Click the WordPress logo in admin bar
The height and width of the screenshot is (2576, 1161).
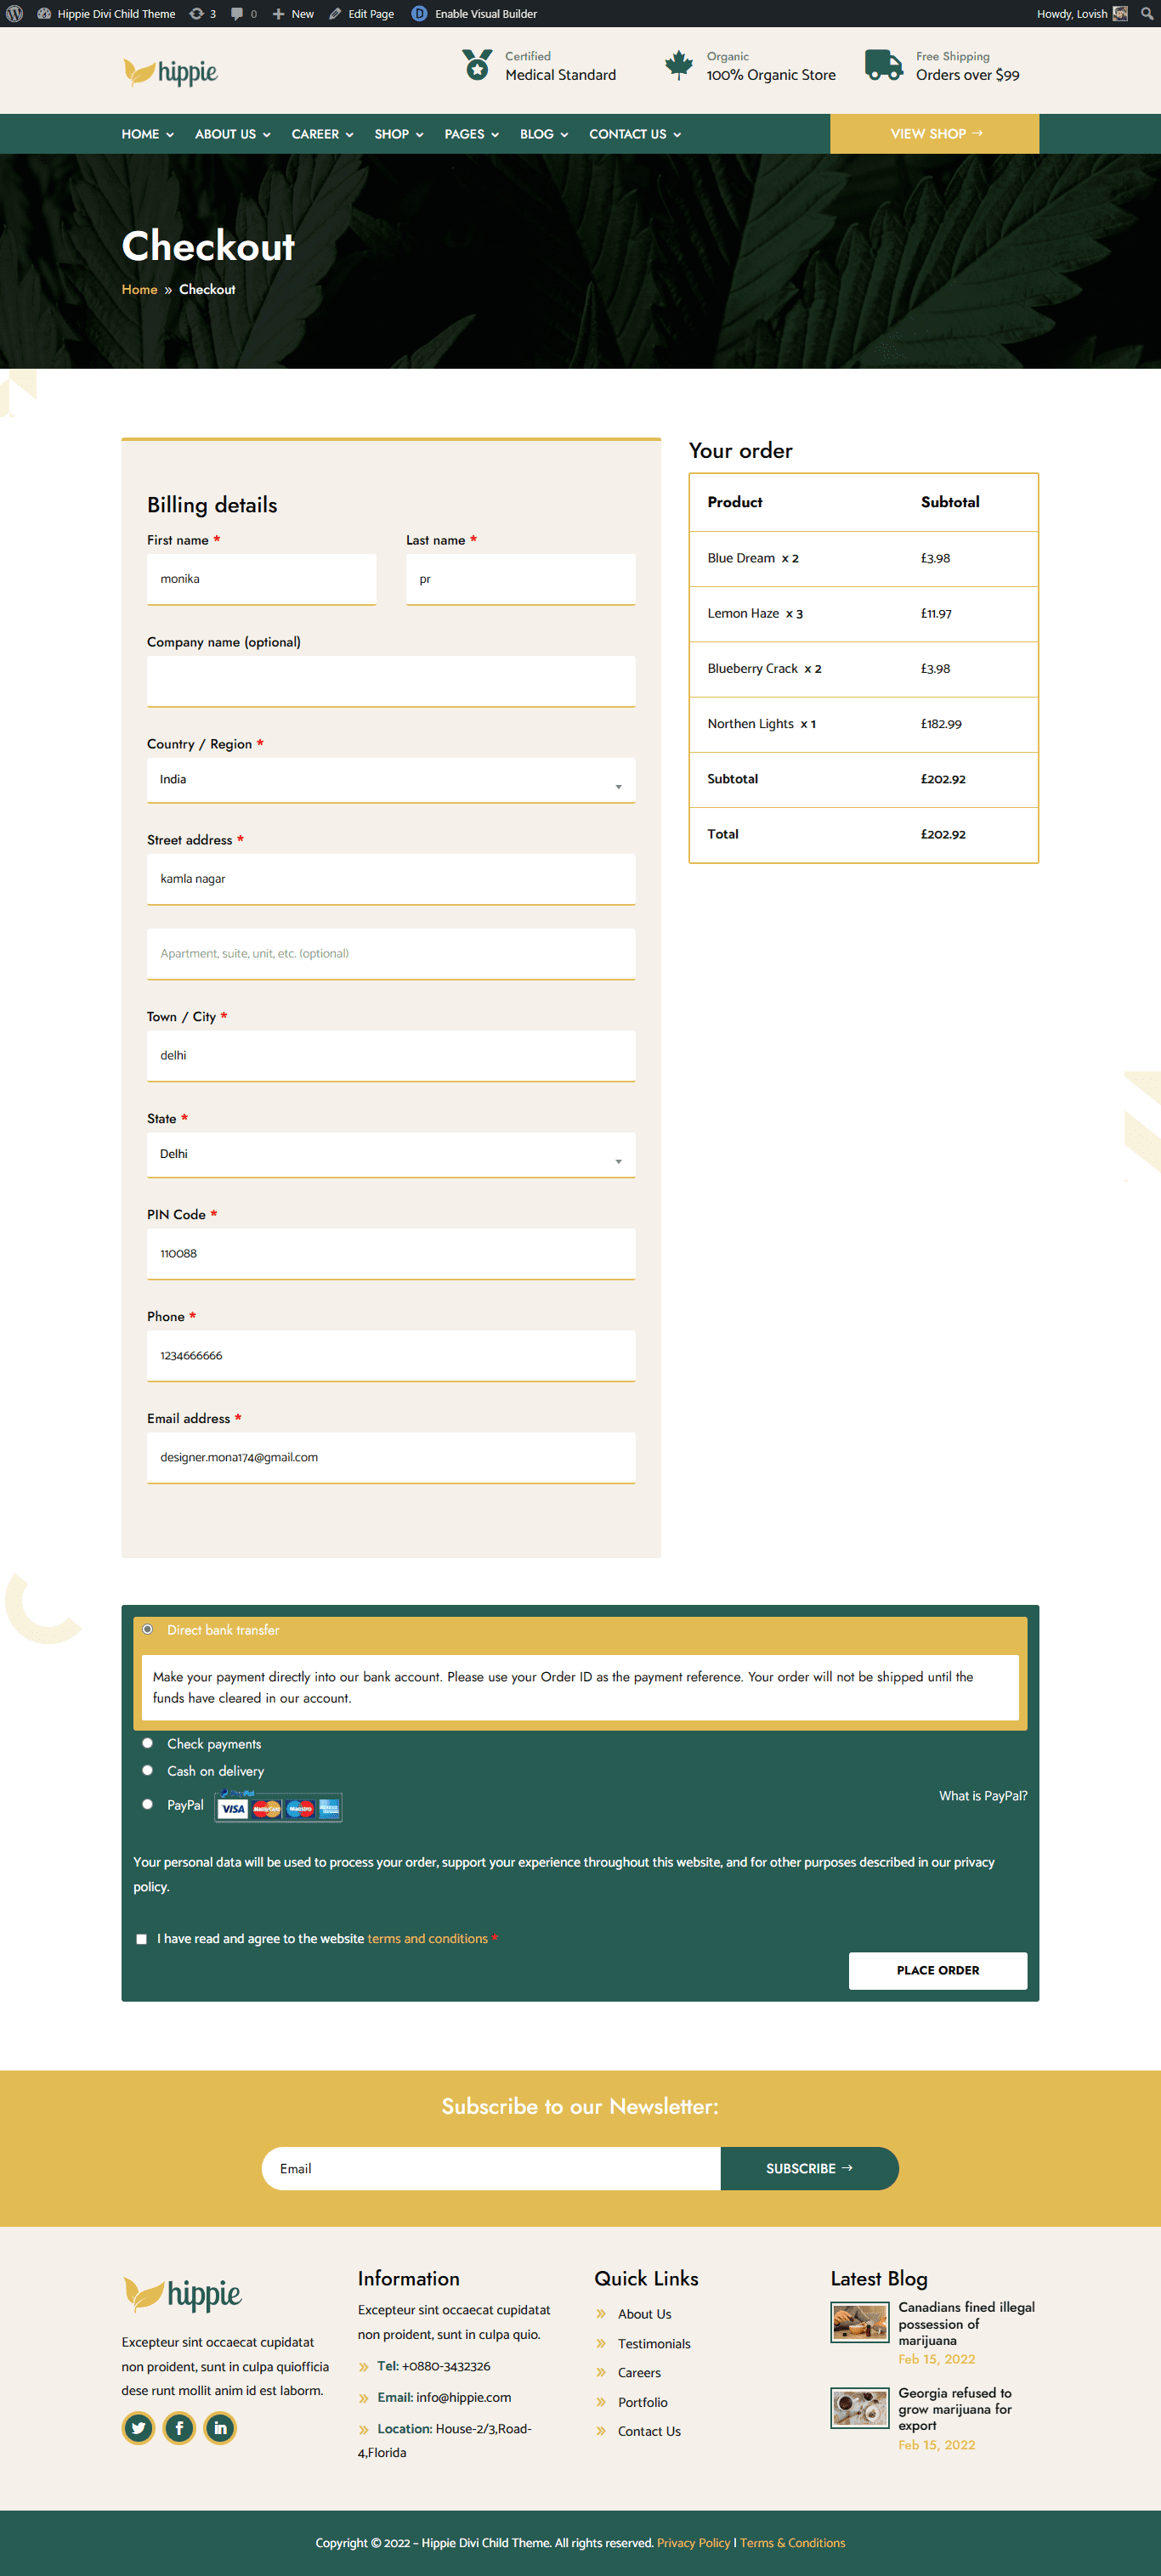coord(15,14)
